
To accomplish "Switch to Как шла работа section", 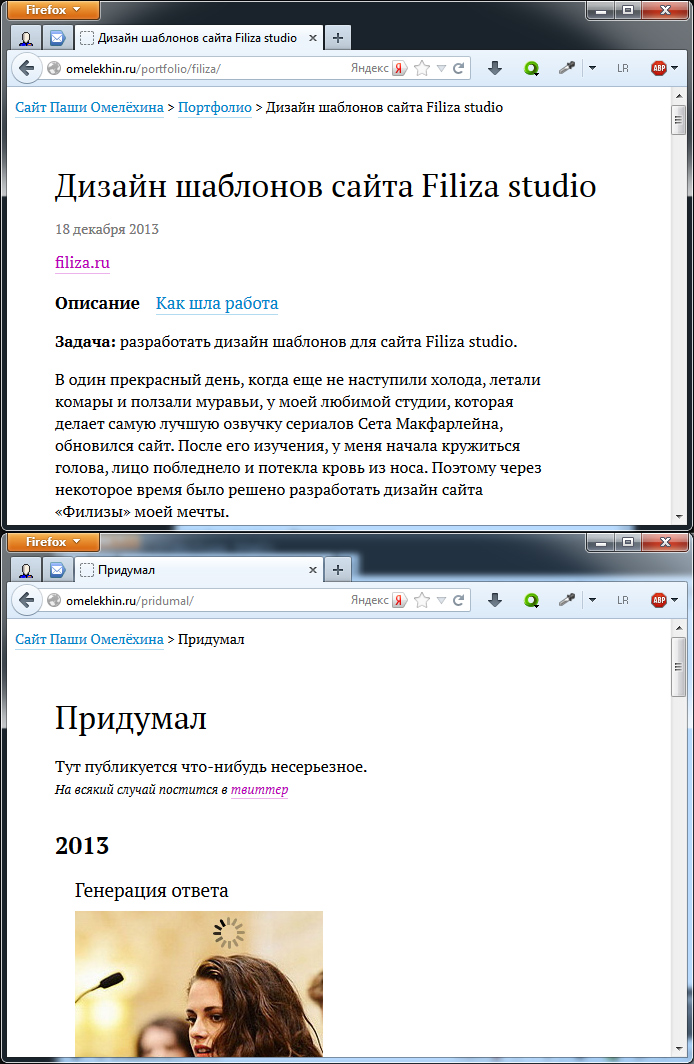I will click(217, 303).
